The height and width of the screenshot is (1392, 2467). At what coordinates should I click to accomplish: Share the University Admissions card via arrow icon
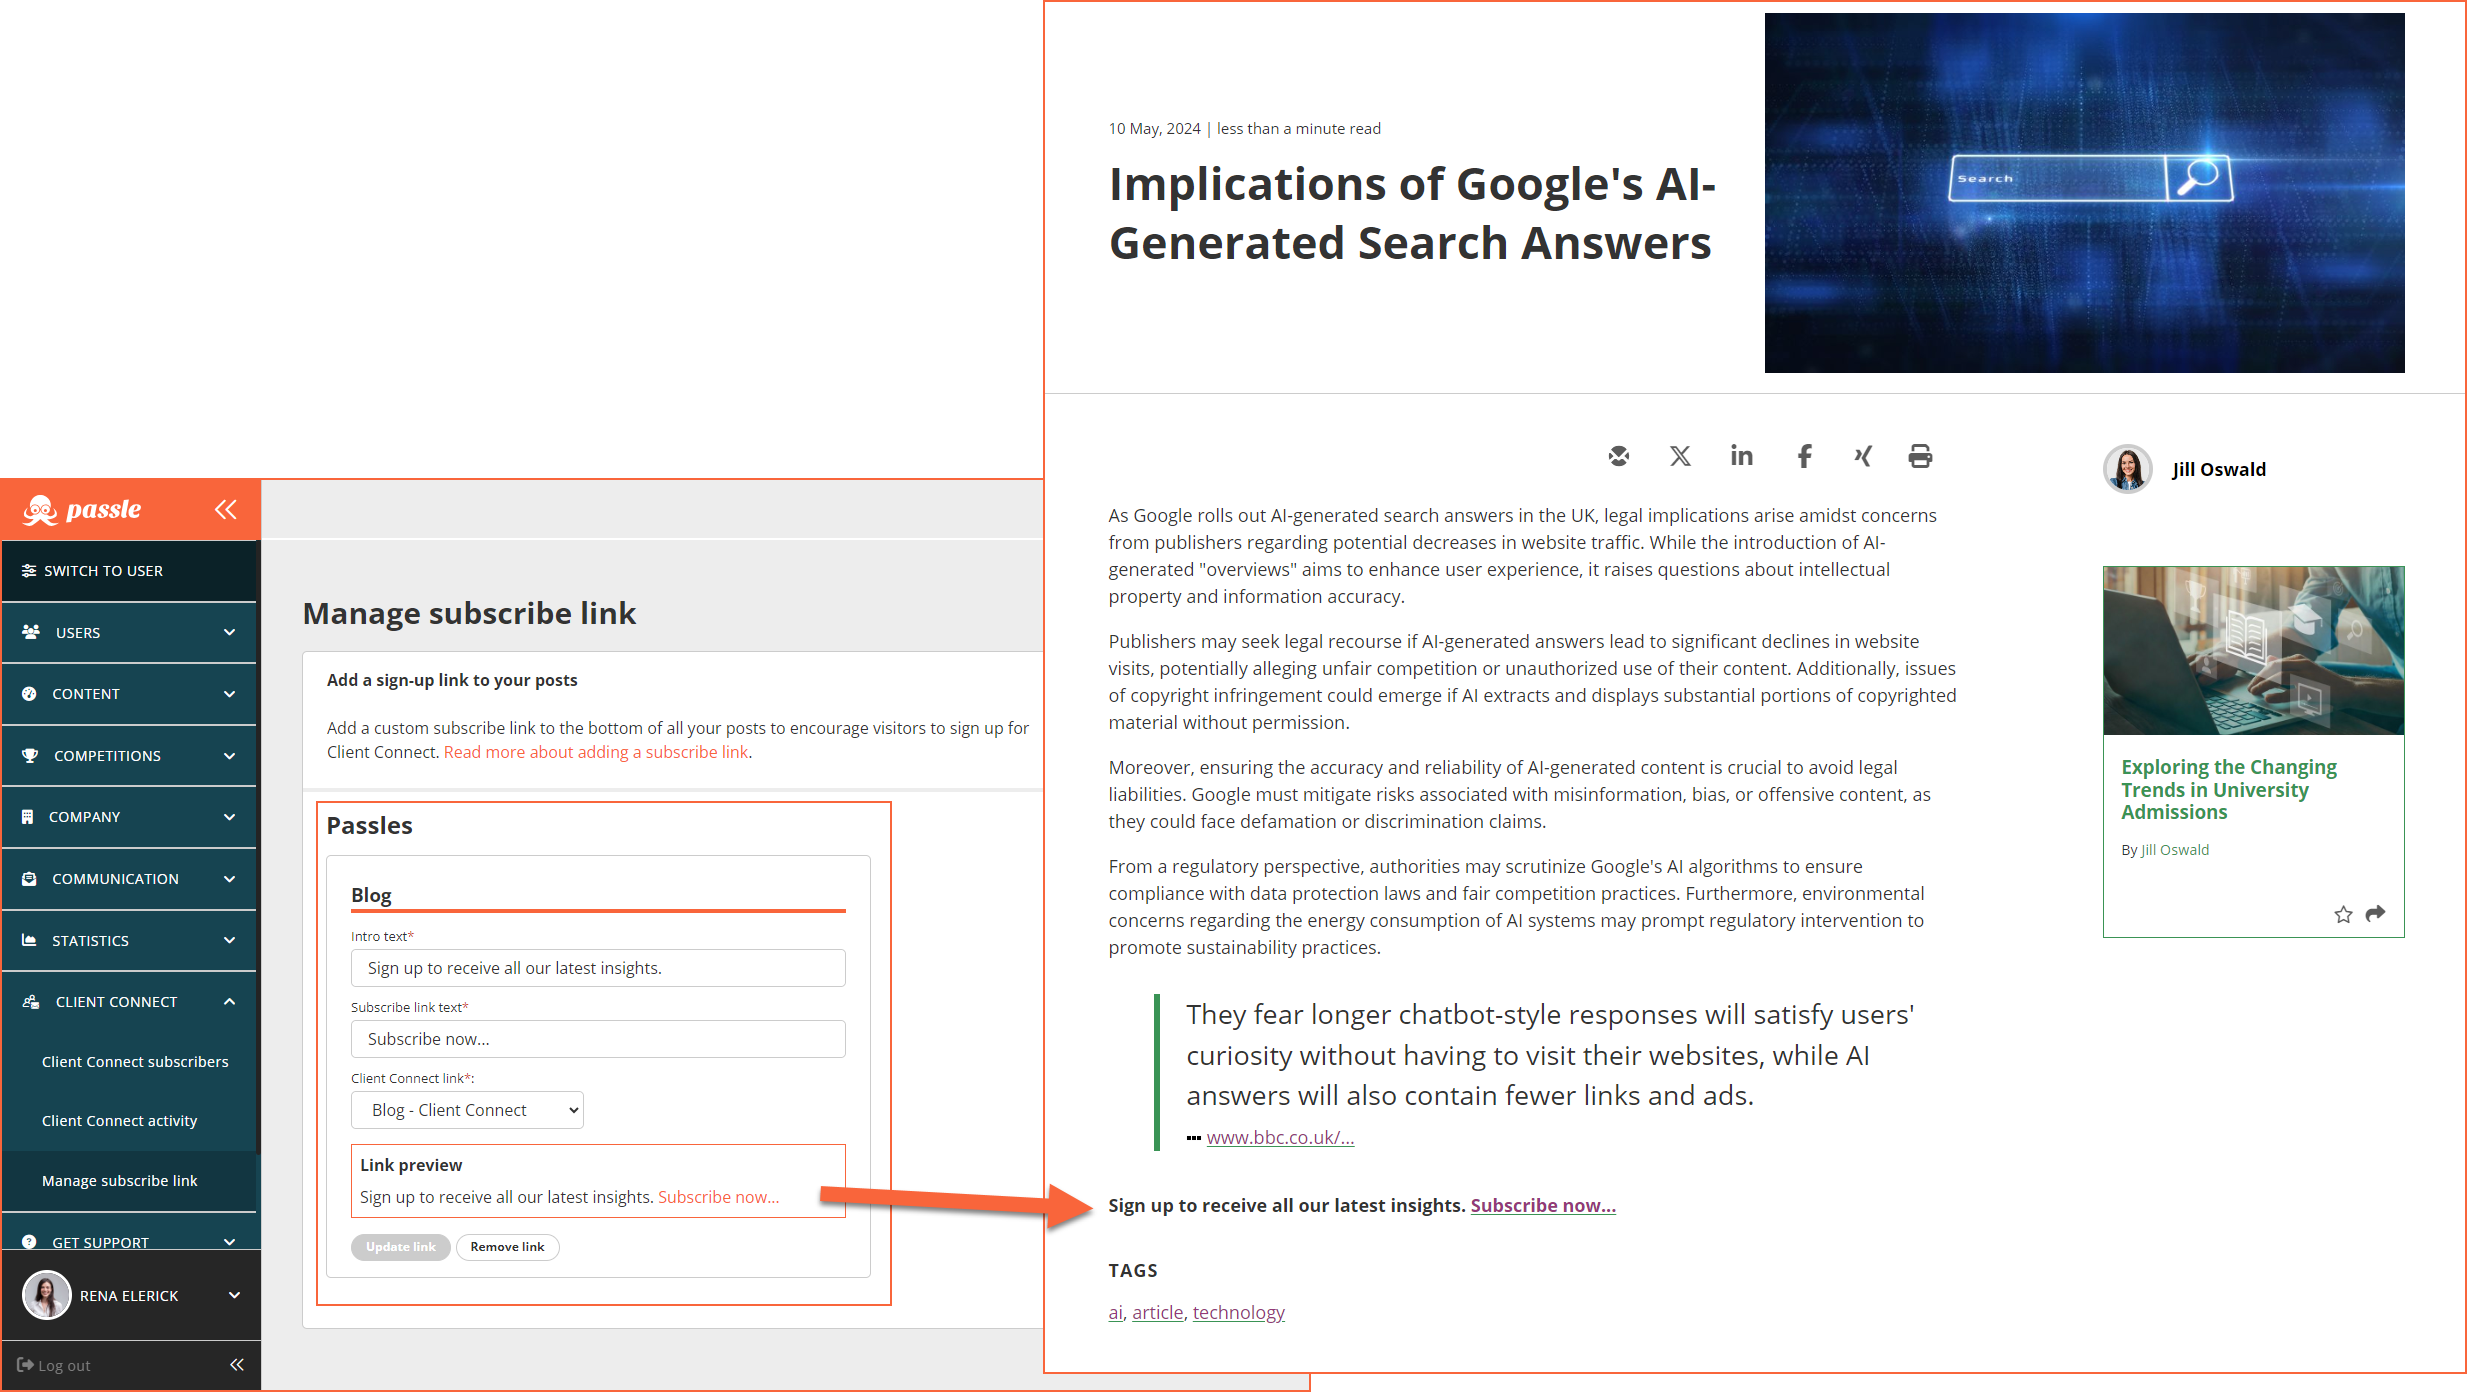(2376, 913)
